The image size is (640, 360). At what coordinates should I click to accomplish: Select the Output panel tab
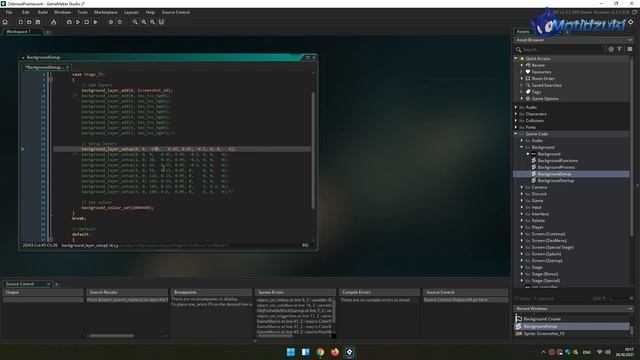(43, 292)
